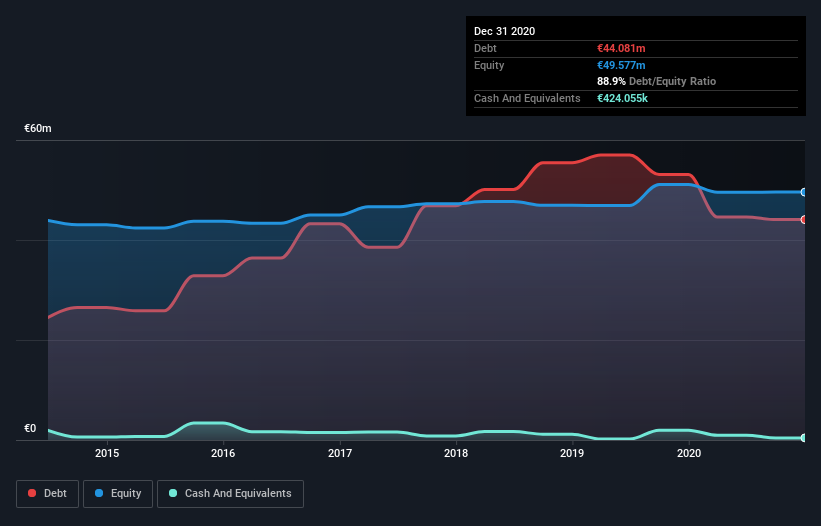Click the Equity row label in tooltip
The width and height of the screenshot is (821, 526).
pos(489,65)
